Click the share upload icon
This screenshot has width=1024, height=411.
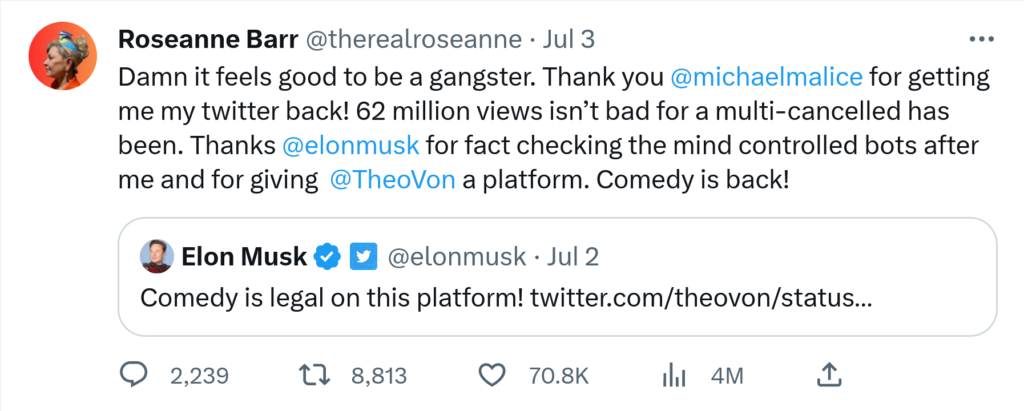828,374
